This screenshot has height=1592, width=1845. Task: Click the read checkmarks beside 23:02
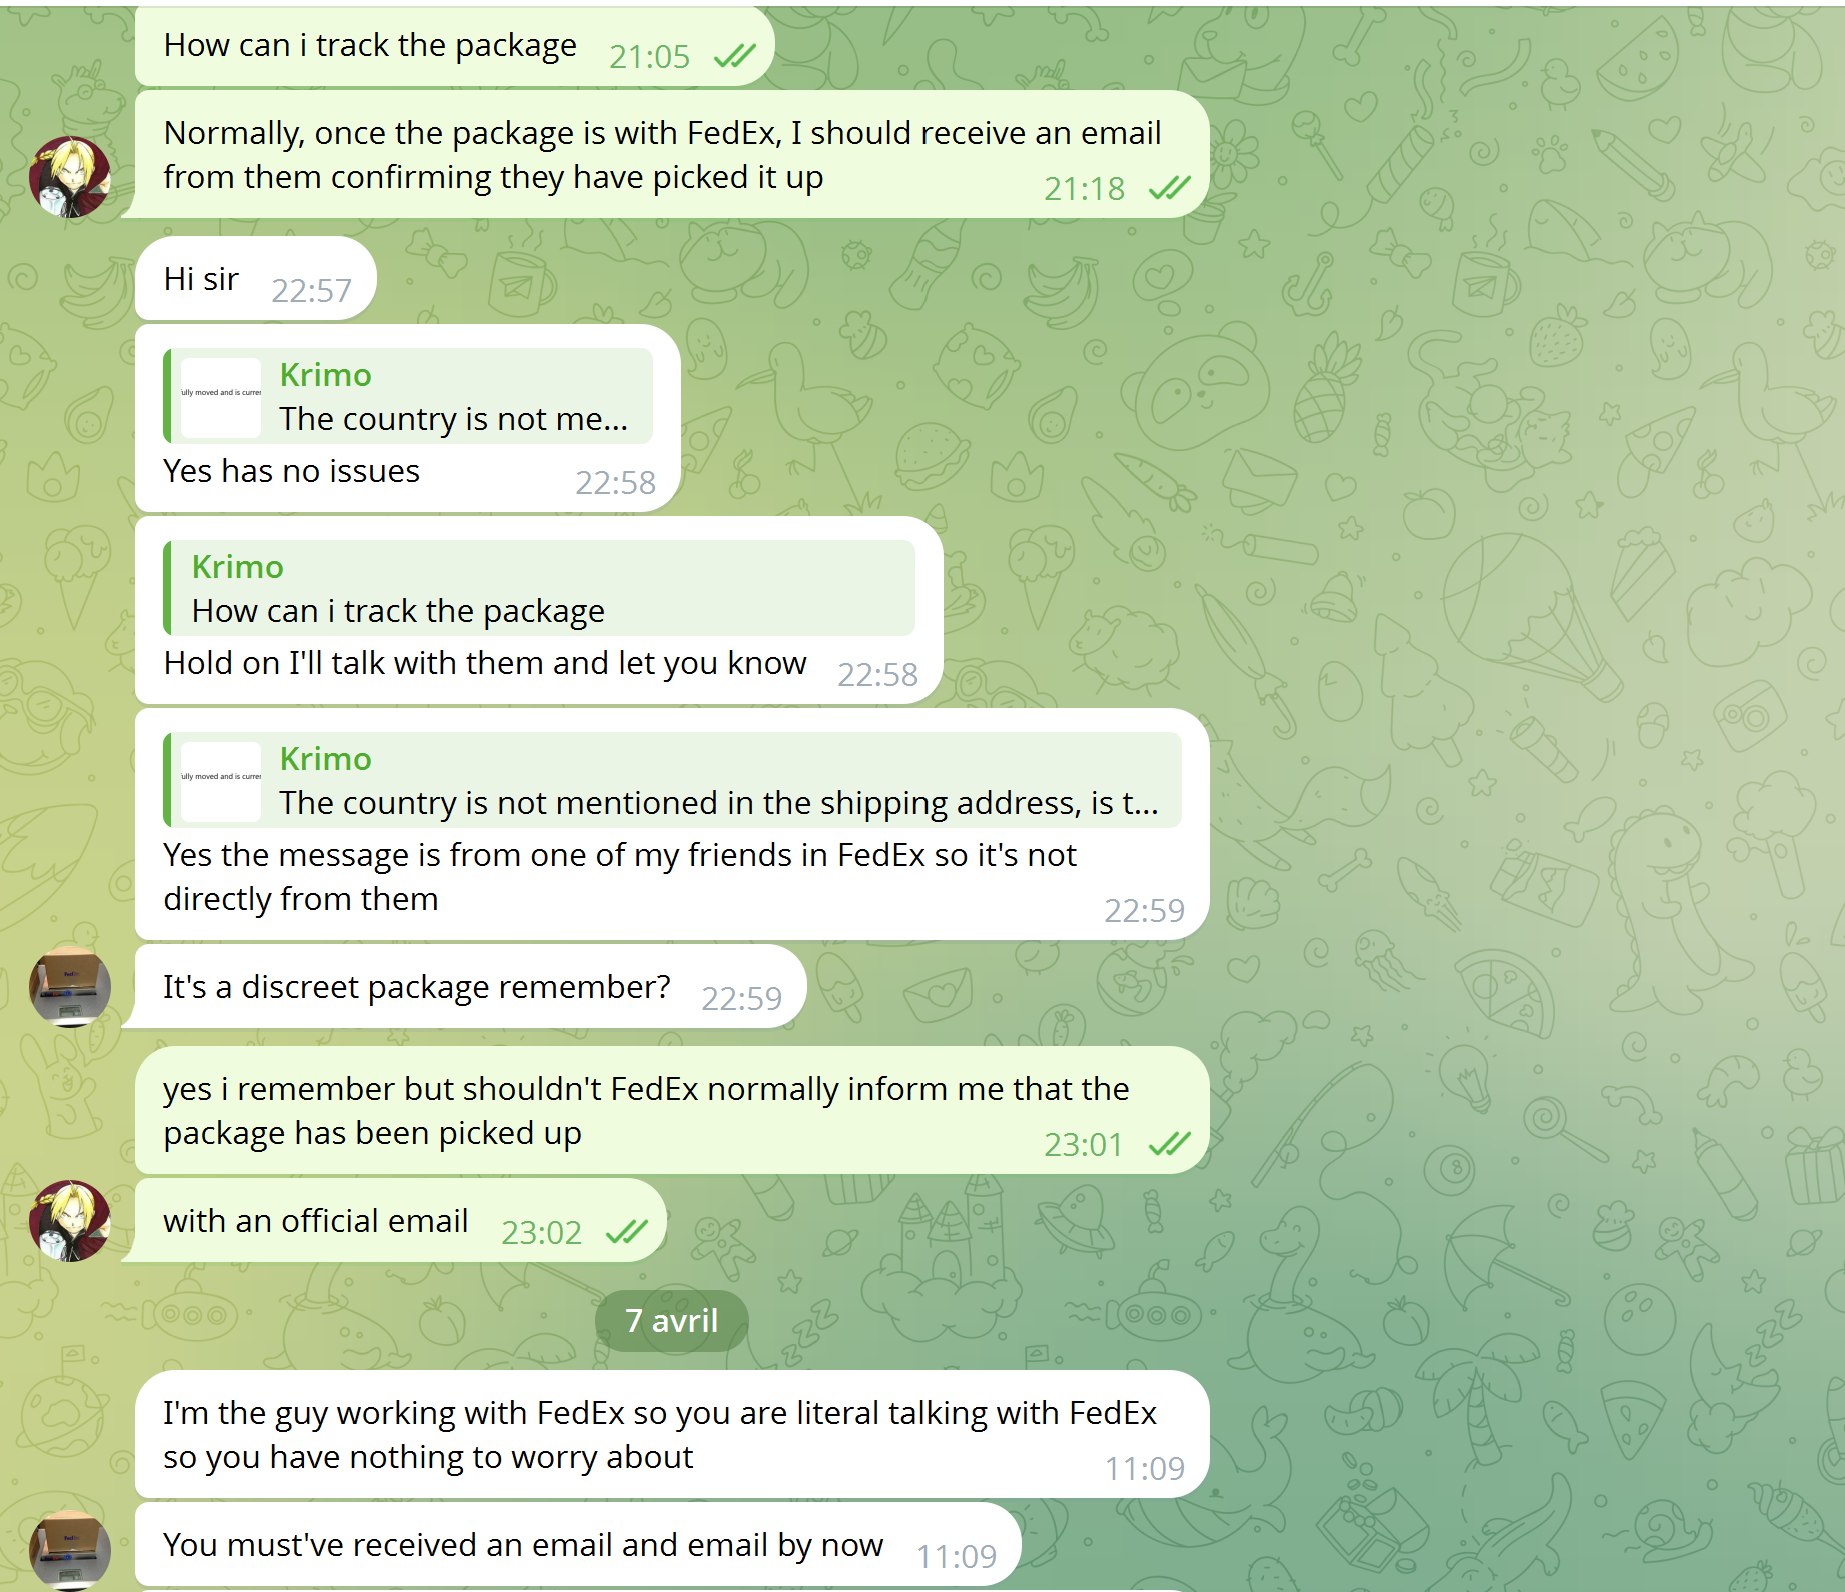[627, 1232]
